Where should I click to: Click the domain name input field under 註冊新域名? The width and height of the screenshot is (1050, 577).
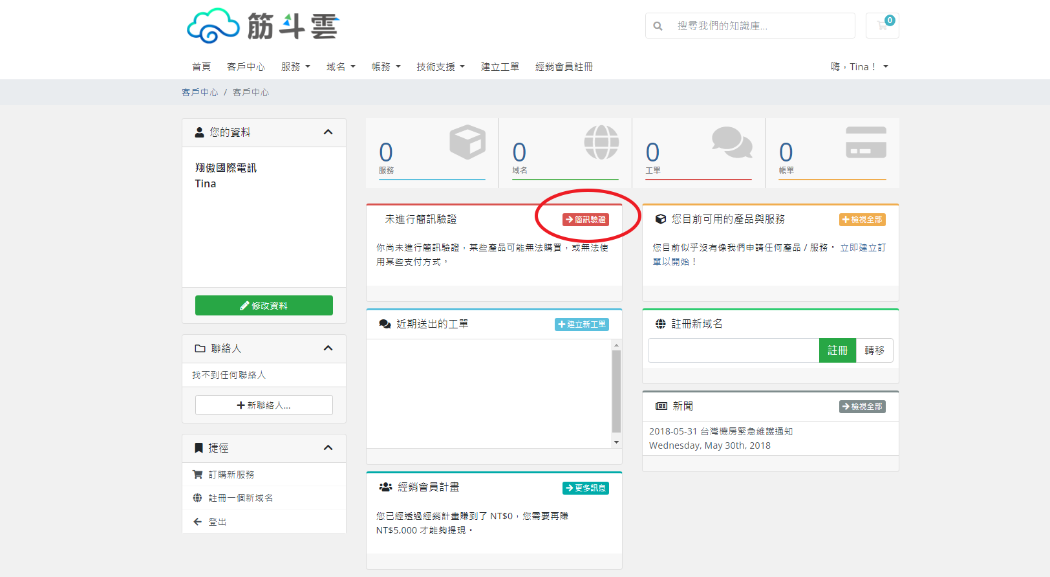(733, 350)
